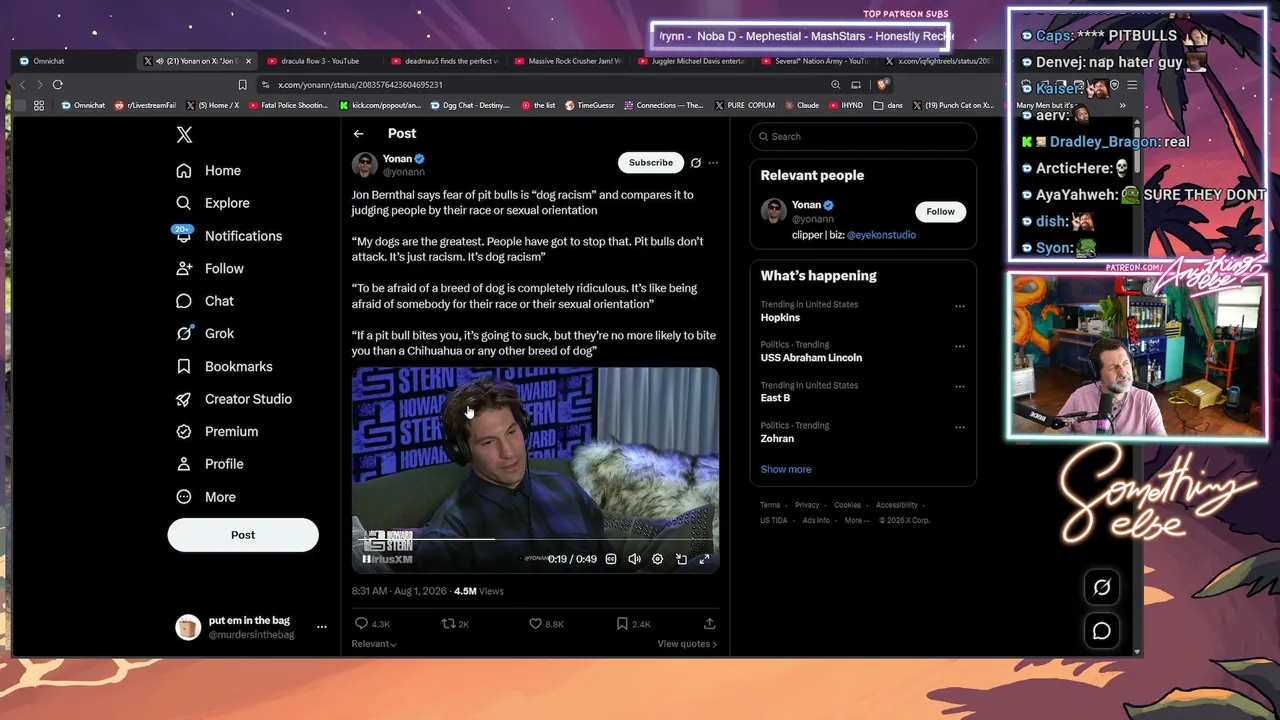
Task: Share the post via share icon
Action: coord(709,624)
